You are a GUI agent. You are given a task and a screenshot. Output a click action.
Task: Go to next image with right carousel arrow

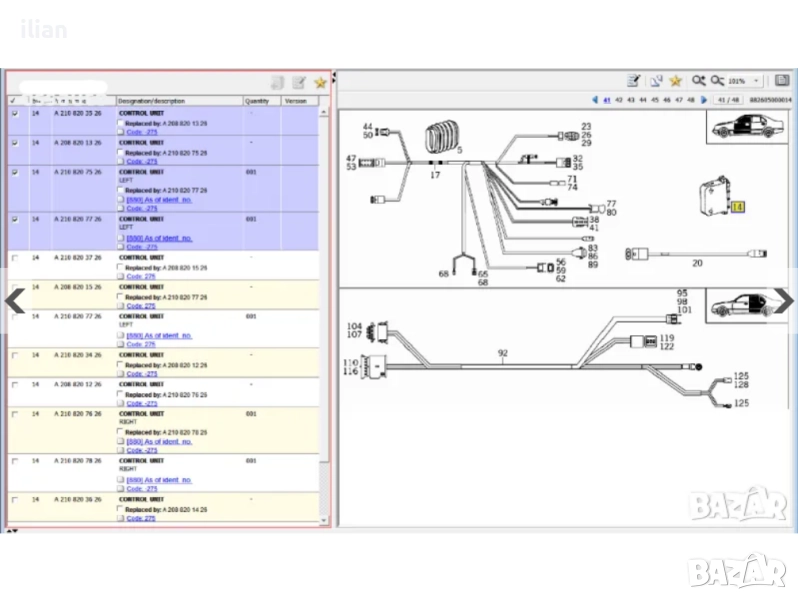(781, 299)
